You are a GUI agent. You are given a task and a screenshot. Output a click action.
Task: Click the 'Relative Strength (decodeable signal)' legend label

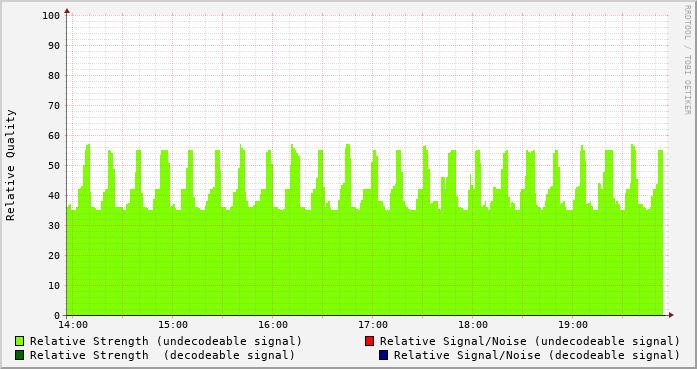(x=162, y=356)
